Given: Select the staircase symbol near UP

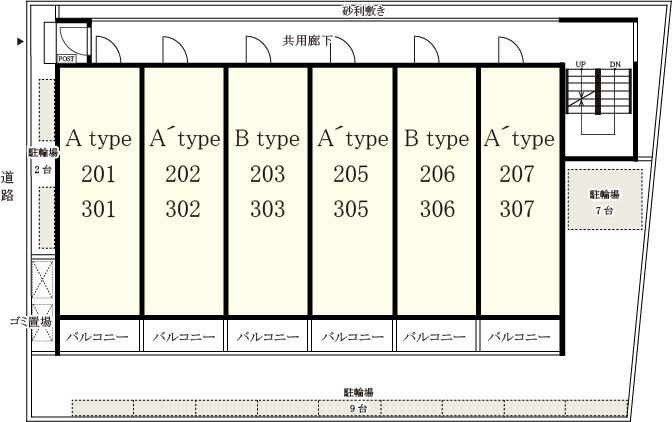Looking at the screenshot, I should [599, 91].
